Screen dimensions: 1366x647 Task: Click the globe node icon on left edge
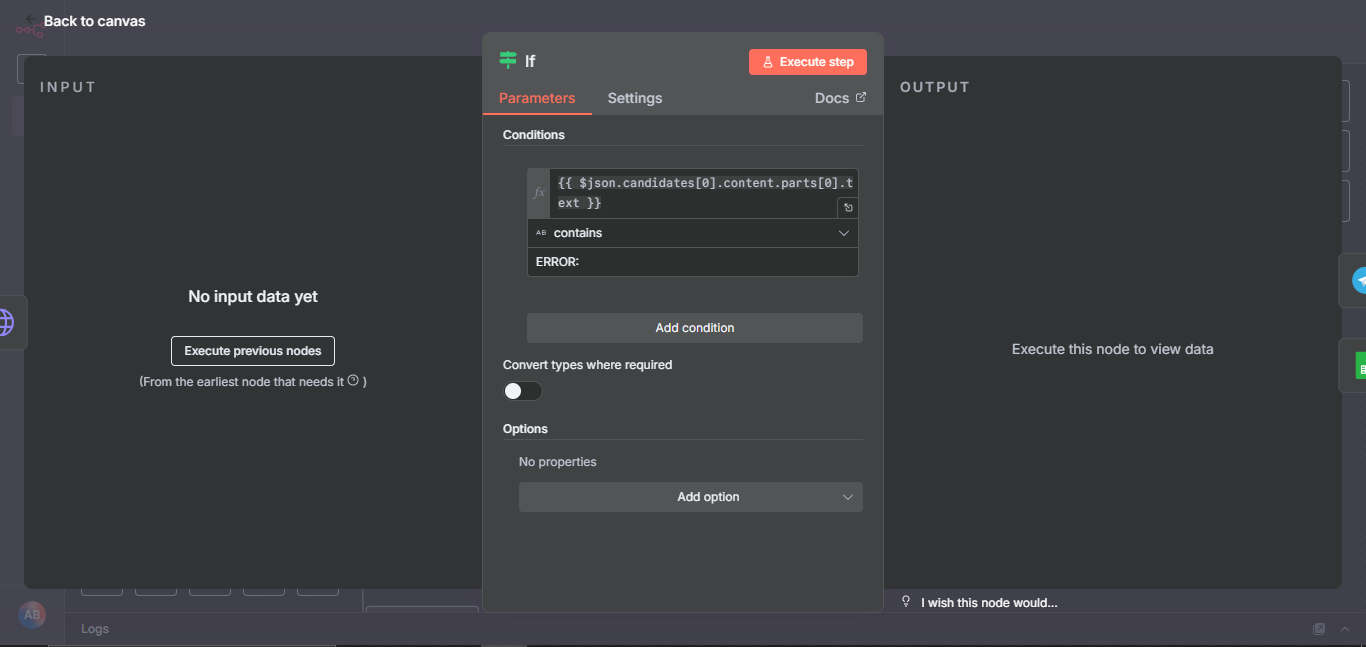point(6,322)
